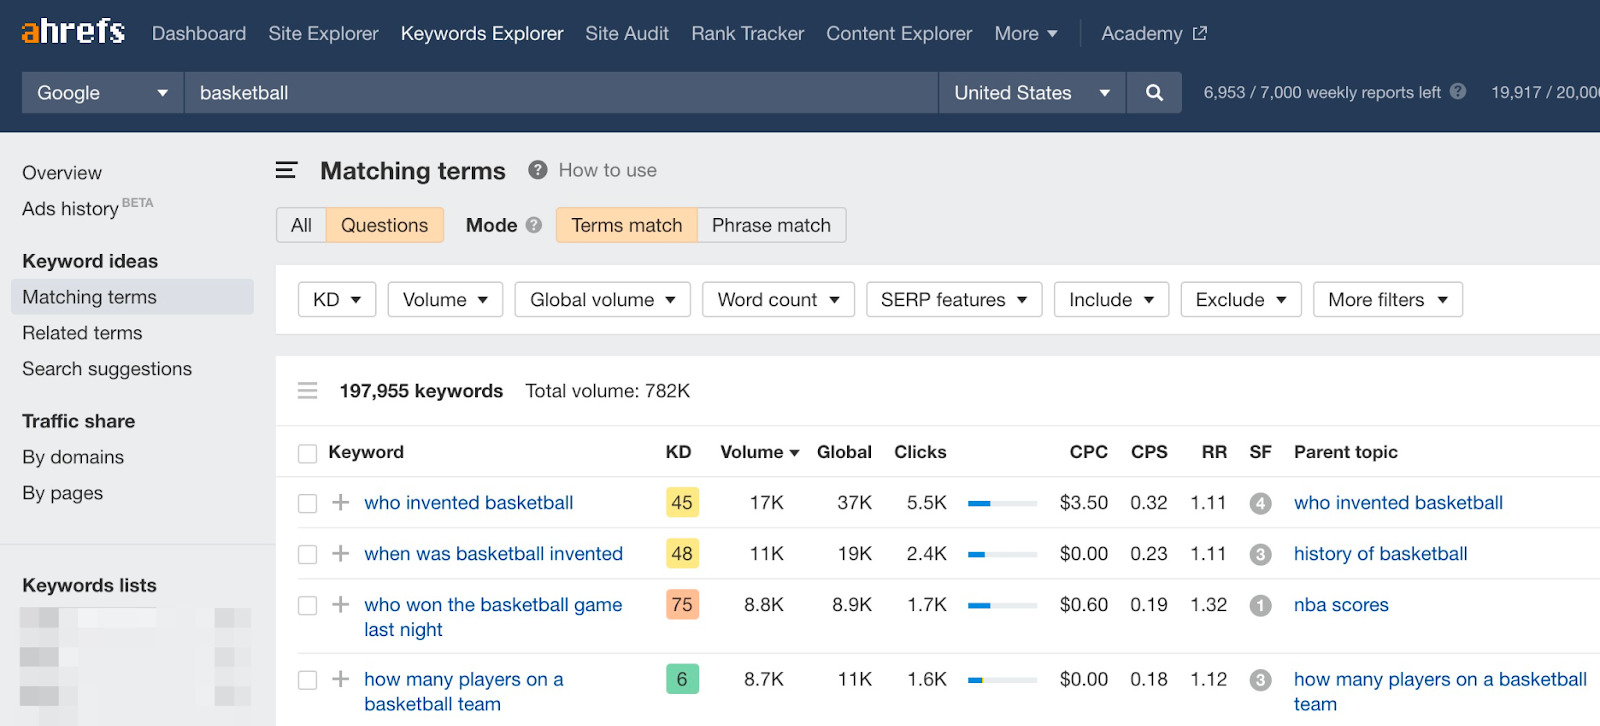Open the 'nba scores' parent topic link

click(x=1340, y=605)
